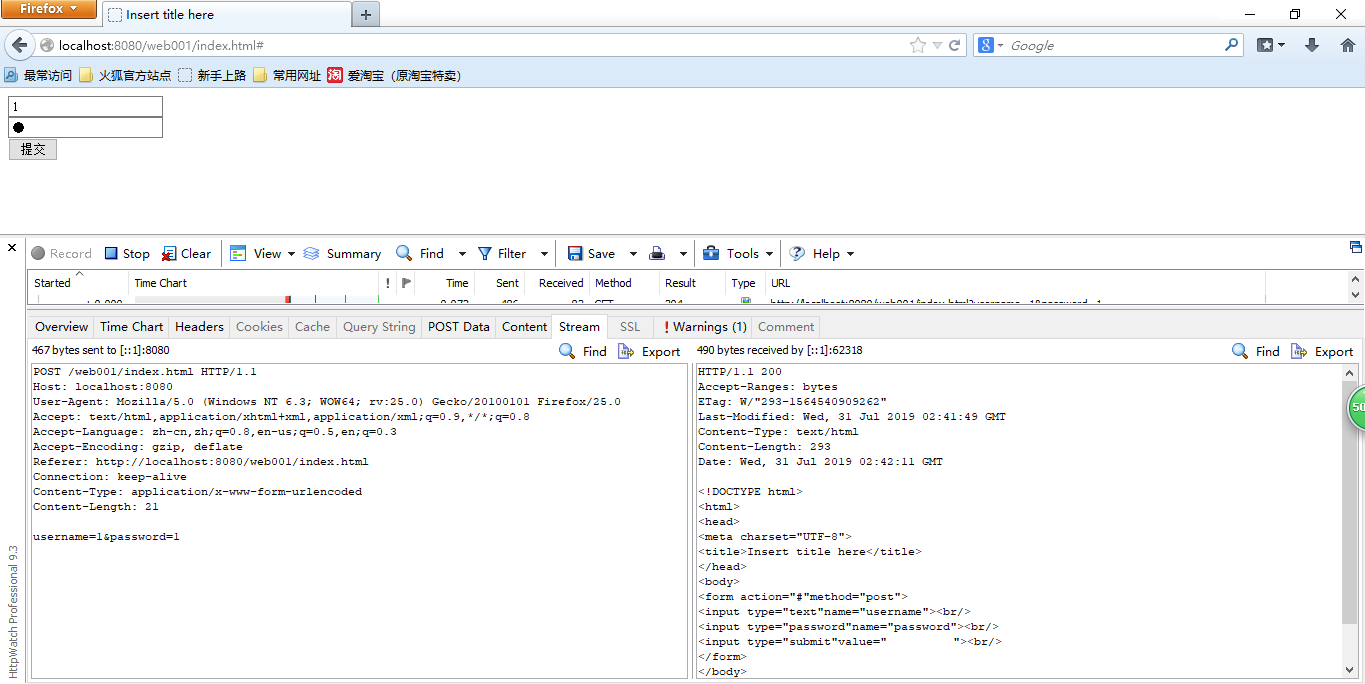Open the 新手上路 bookmark

point(212,75)
